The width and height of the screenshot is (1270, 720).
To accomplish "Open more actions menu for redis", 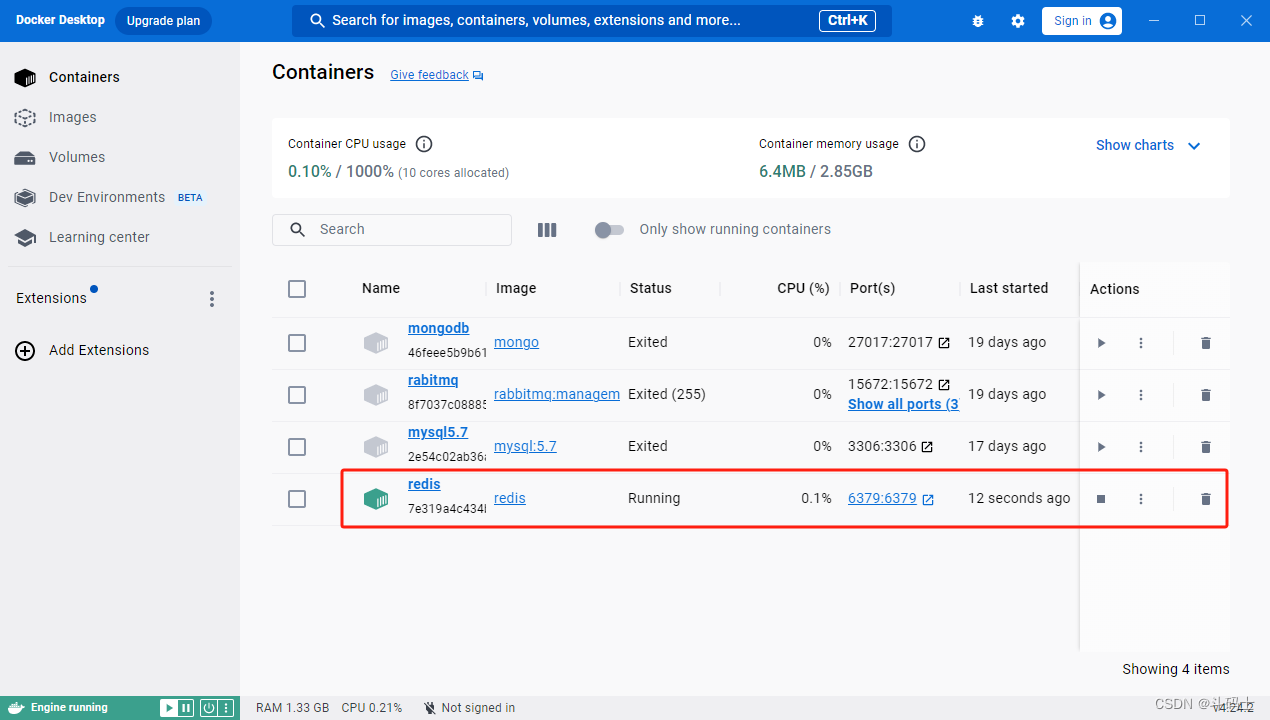I will pyautogui.click(x=1141, y=499).
